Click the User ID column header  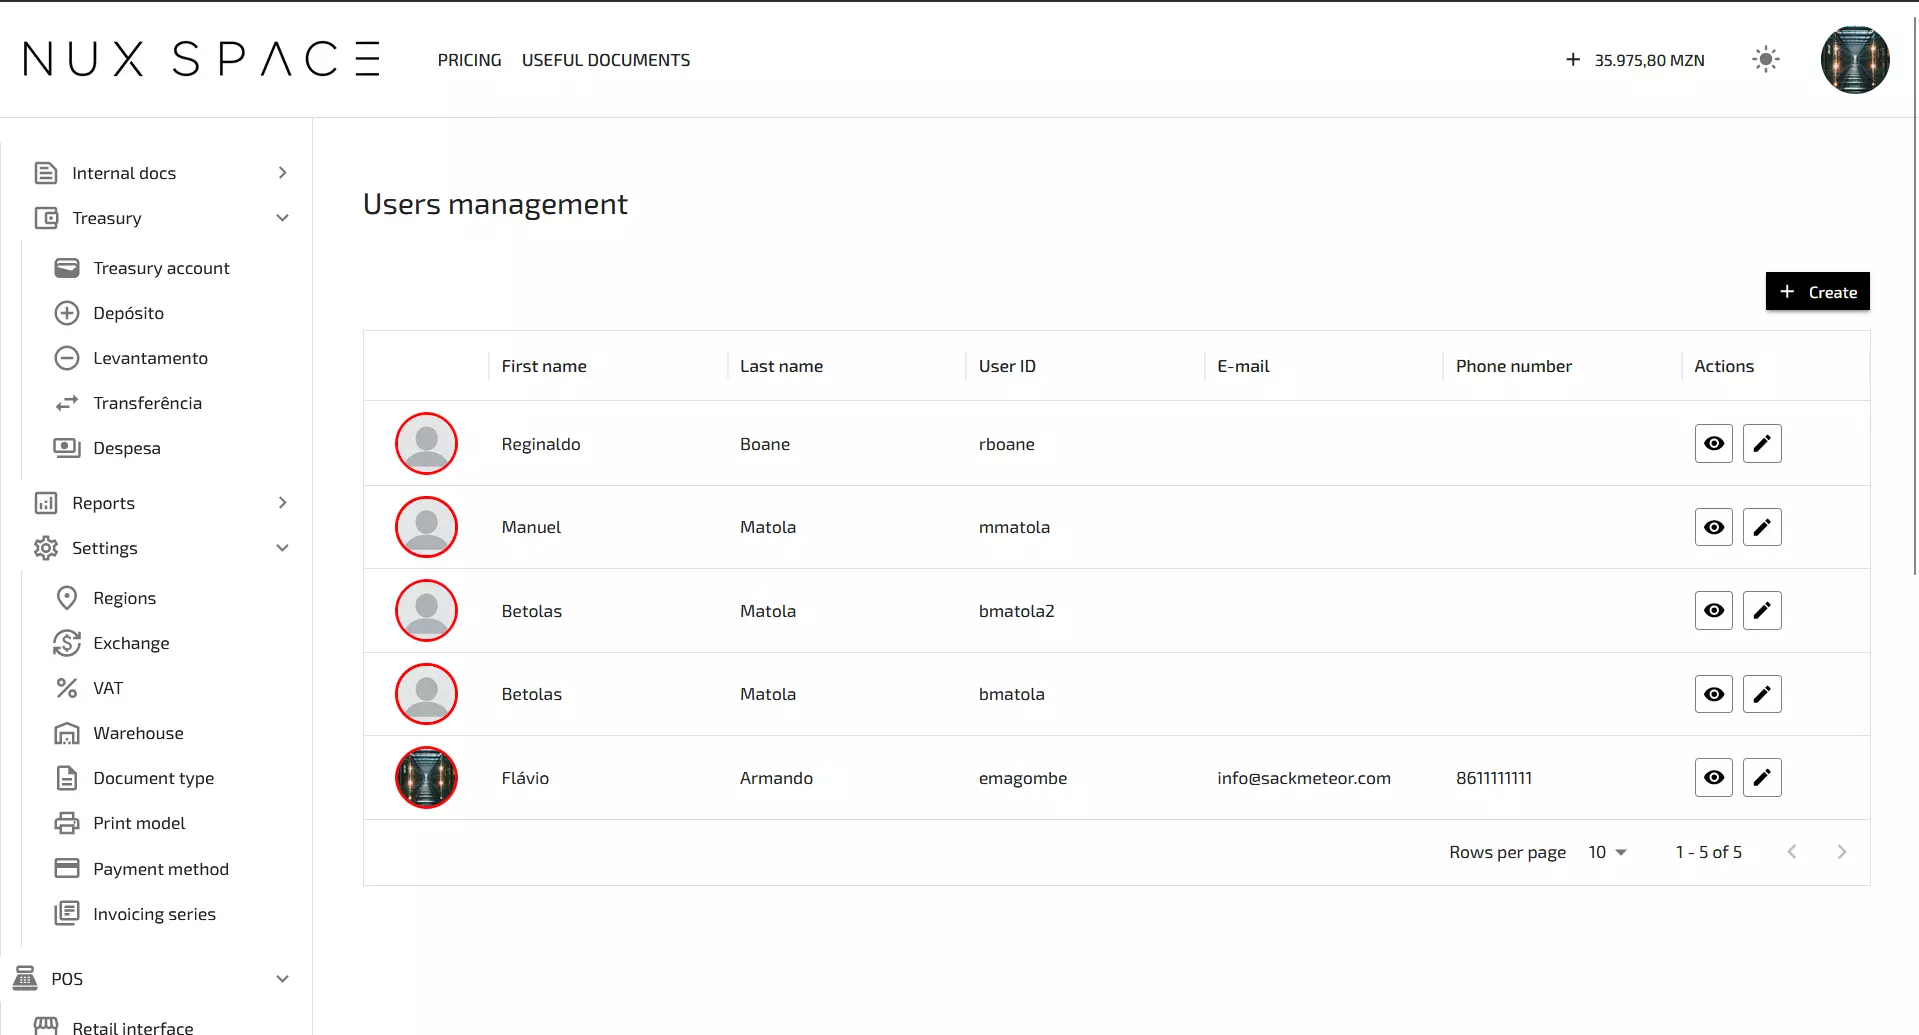1007,366
